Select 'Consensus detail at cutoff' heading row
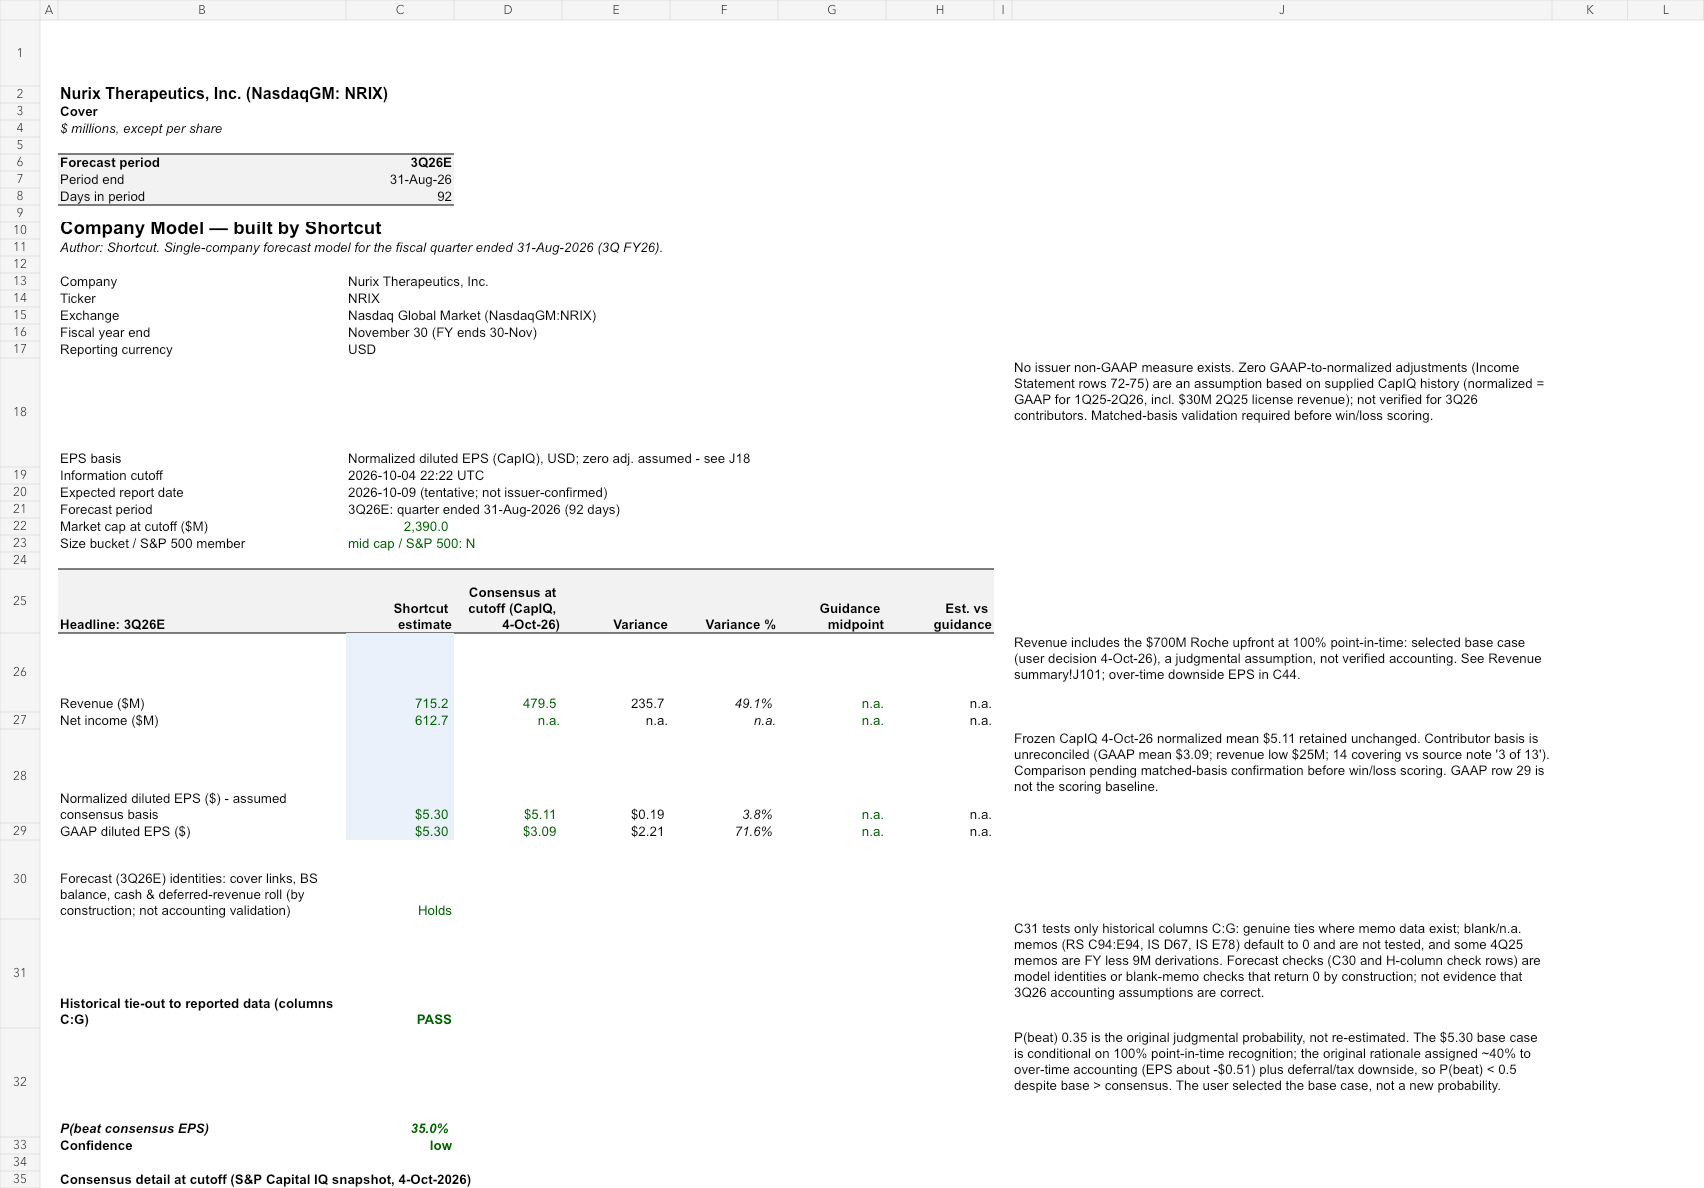The height and width of the screenshot is (1188, 1704). click(265, 1179)
